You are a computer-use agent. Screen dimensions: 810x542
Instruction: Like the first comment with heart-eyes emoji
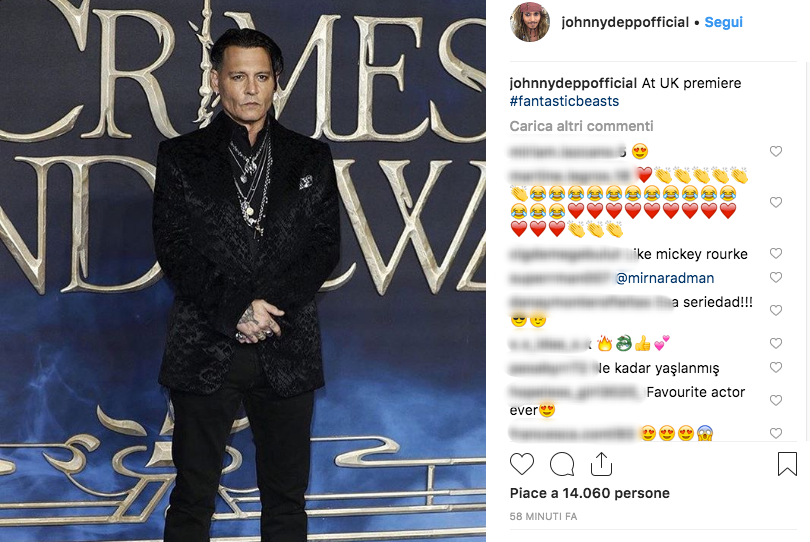(776, 151)
